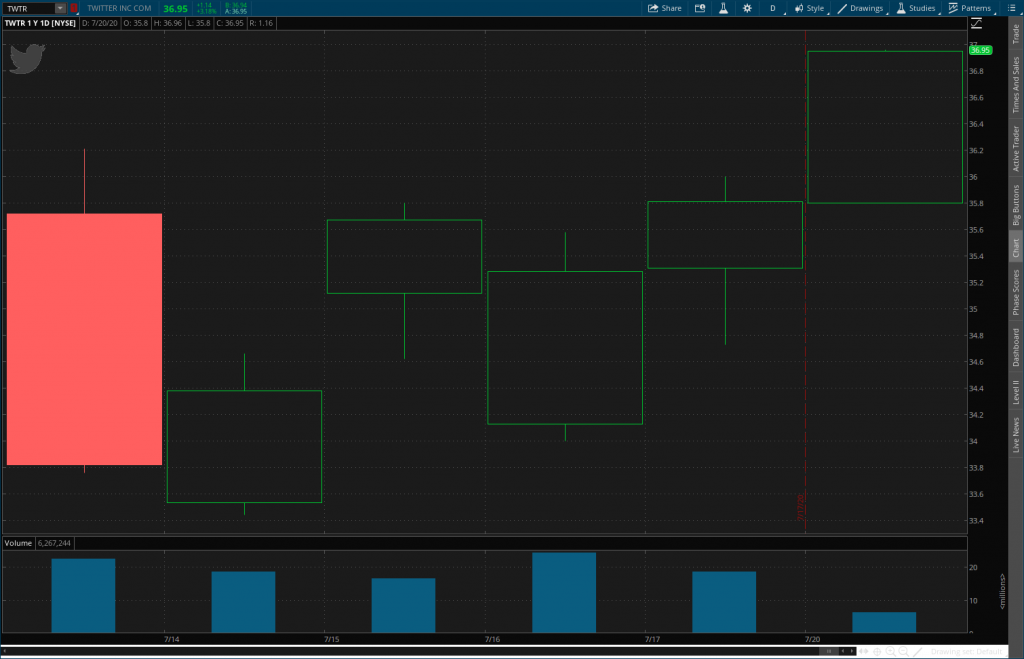This screenshot has height=659, width=1024.
Task: Open chart settings gear icon
Action: [x=747, y=8]
